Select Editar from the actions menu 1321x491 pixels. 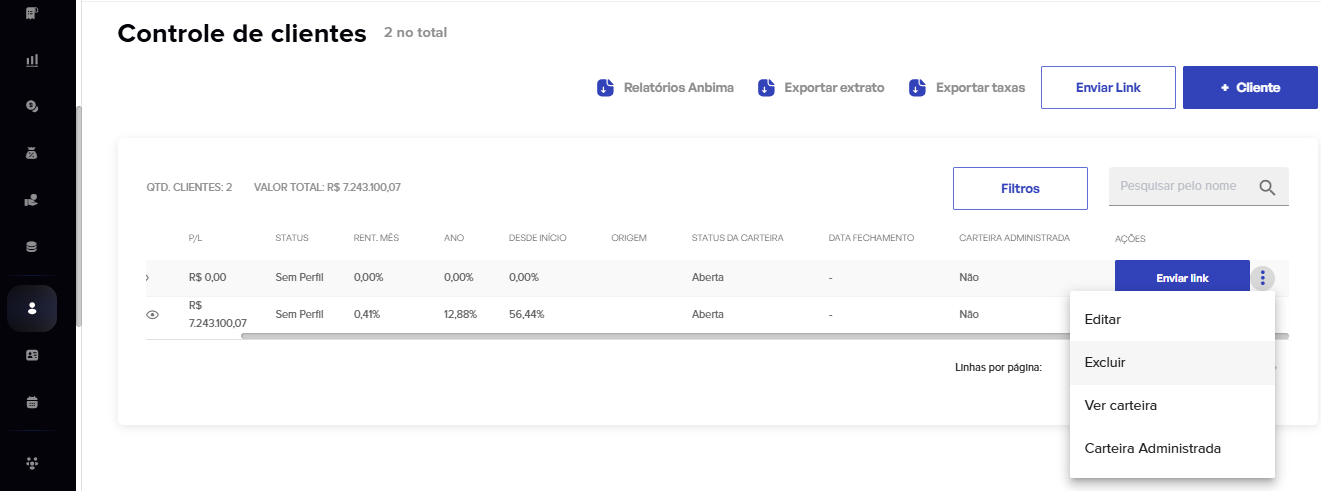click(1103, 320)
